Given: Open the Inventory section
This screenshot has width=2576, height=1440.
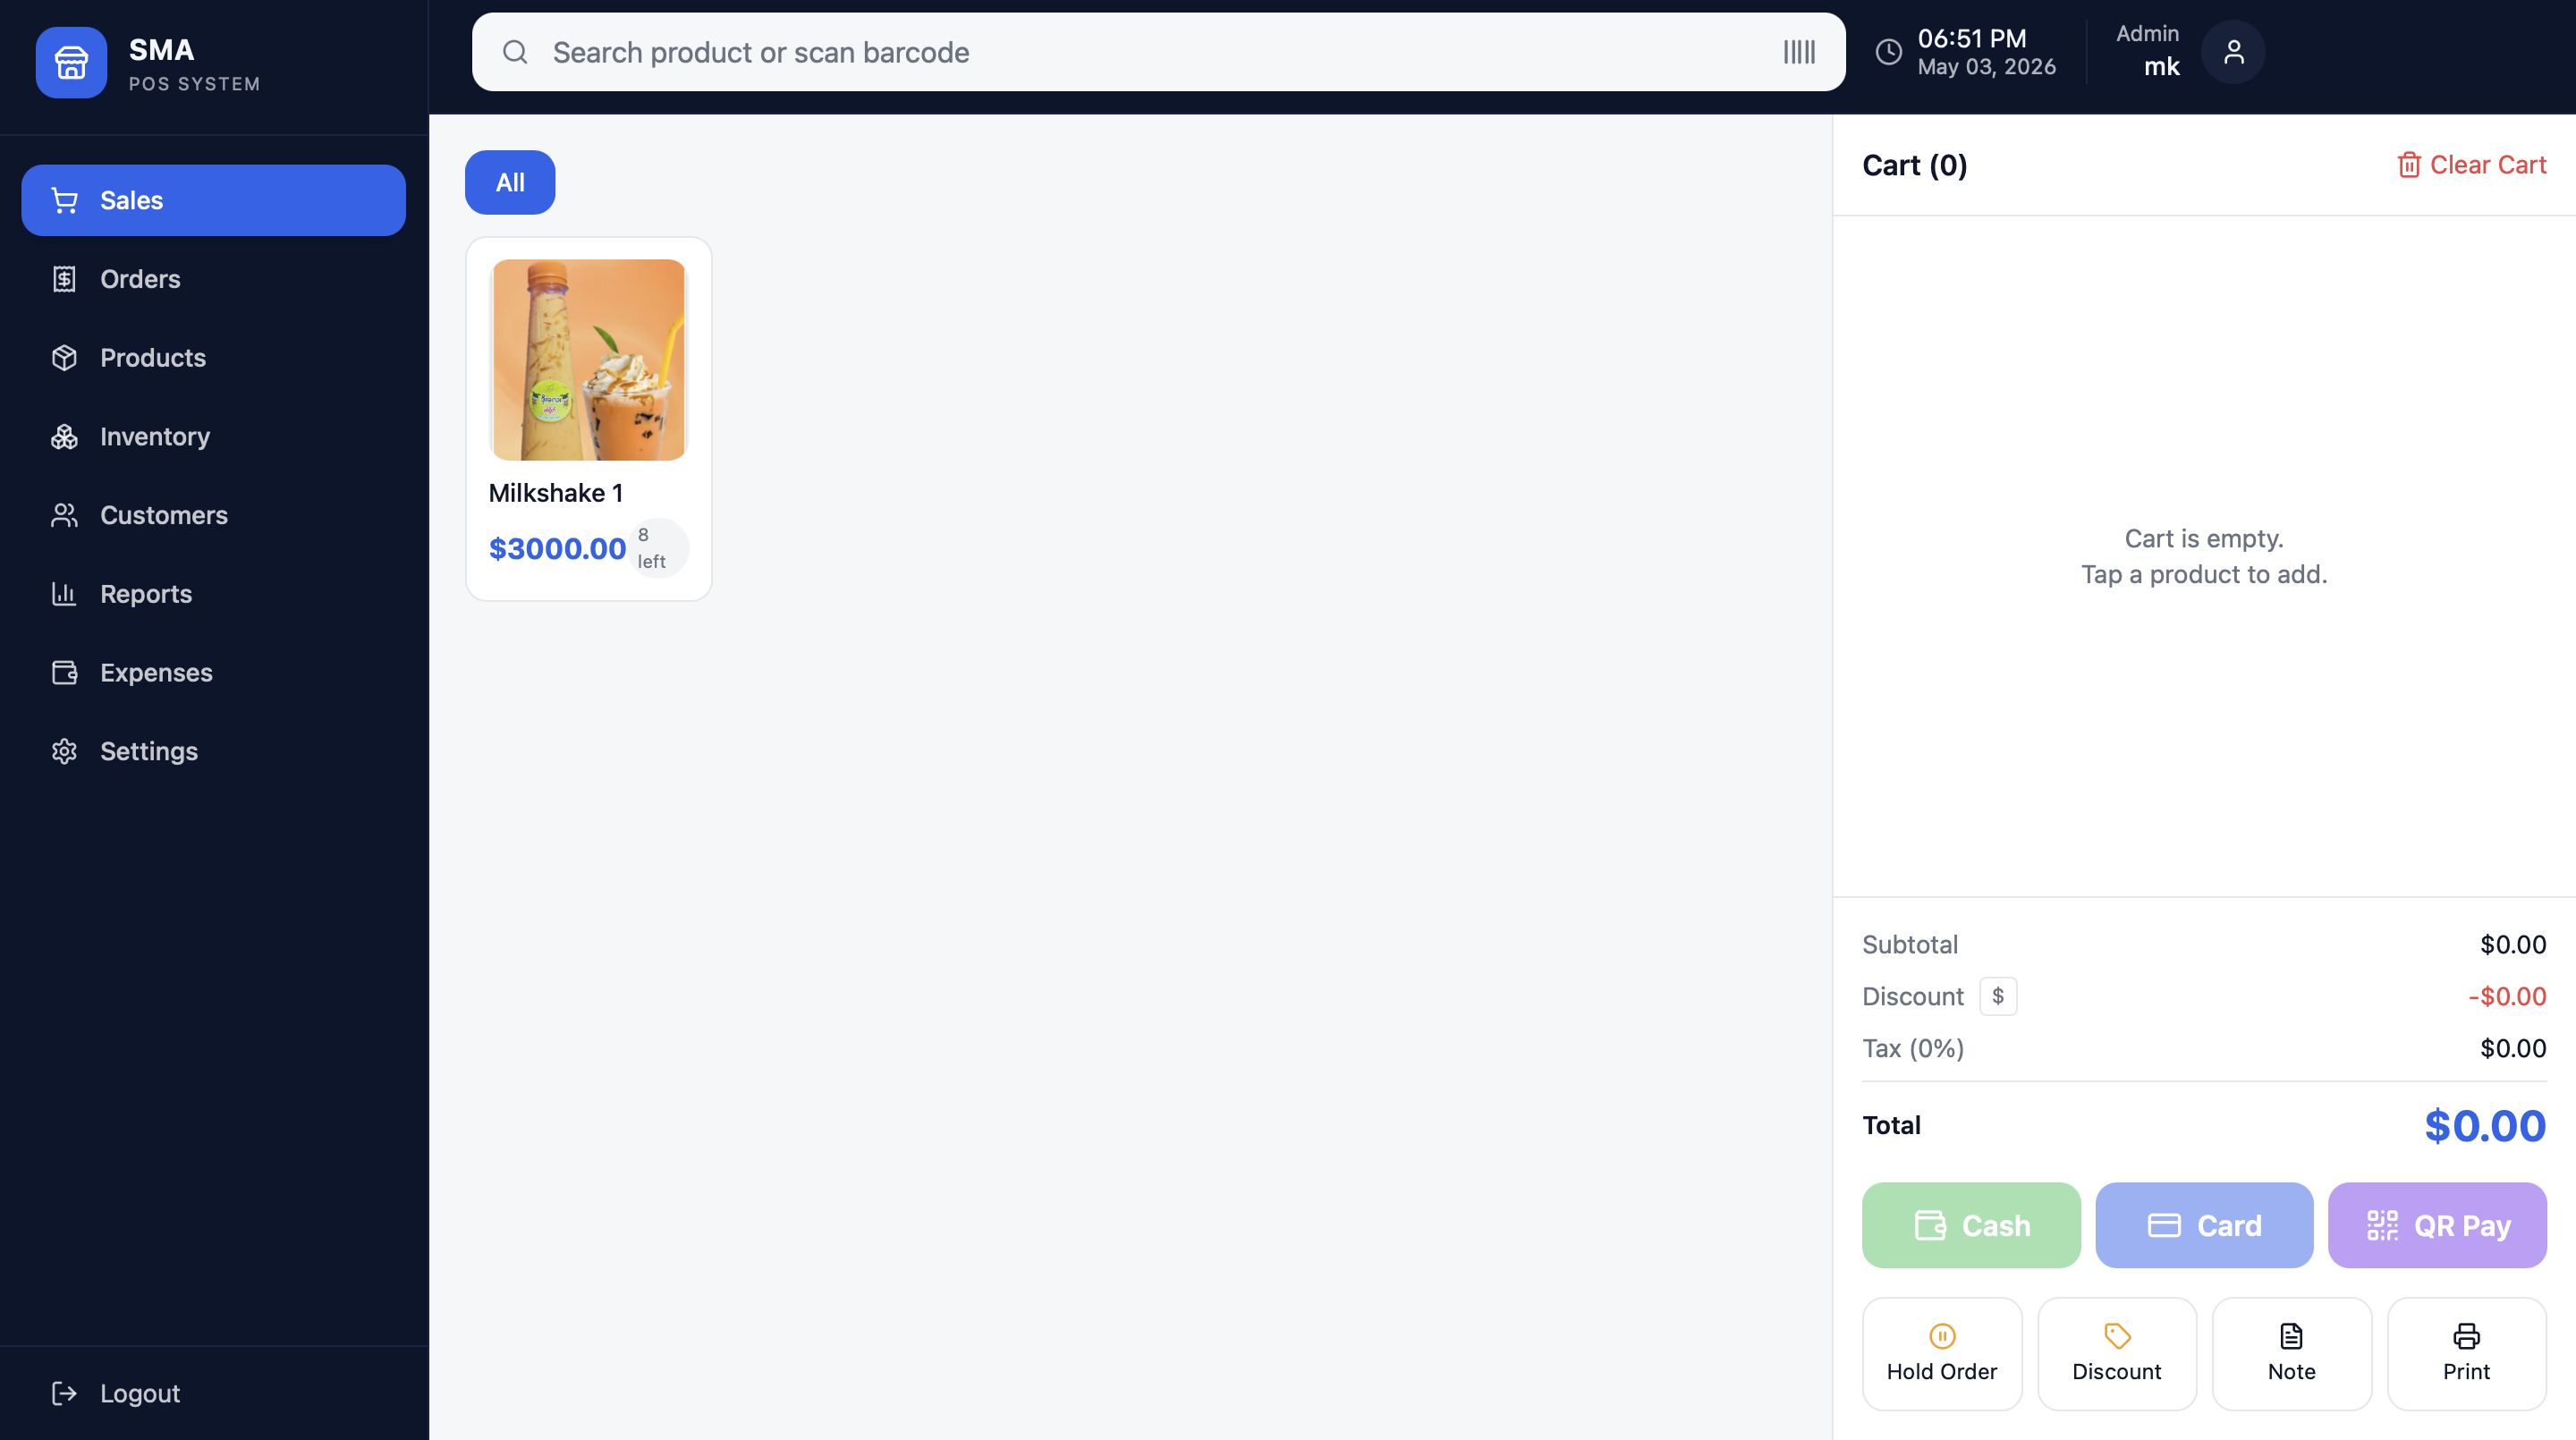Looking at the screenshot, I should point(213,437).
